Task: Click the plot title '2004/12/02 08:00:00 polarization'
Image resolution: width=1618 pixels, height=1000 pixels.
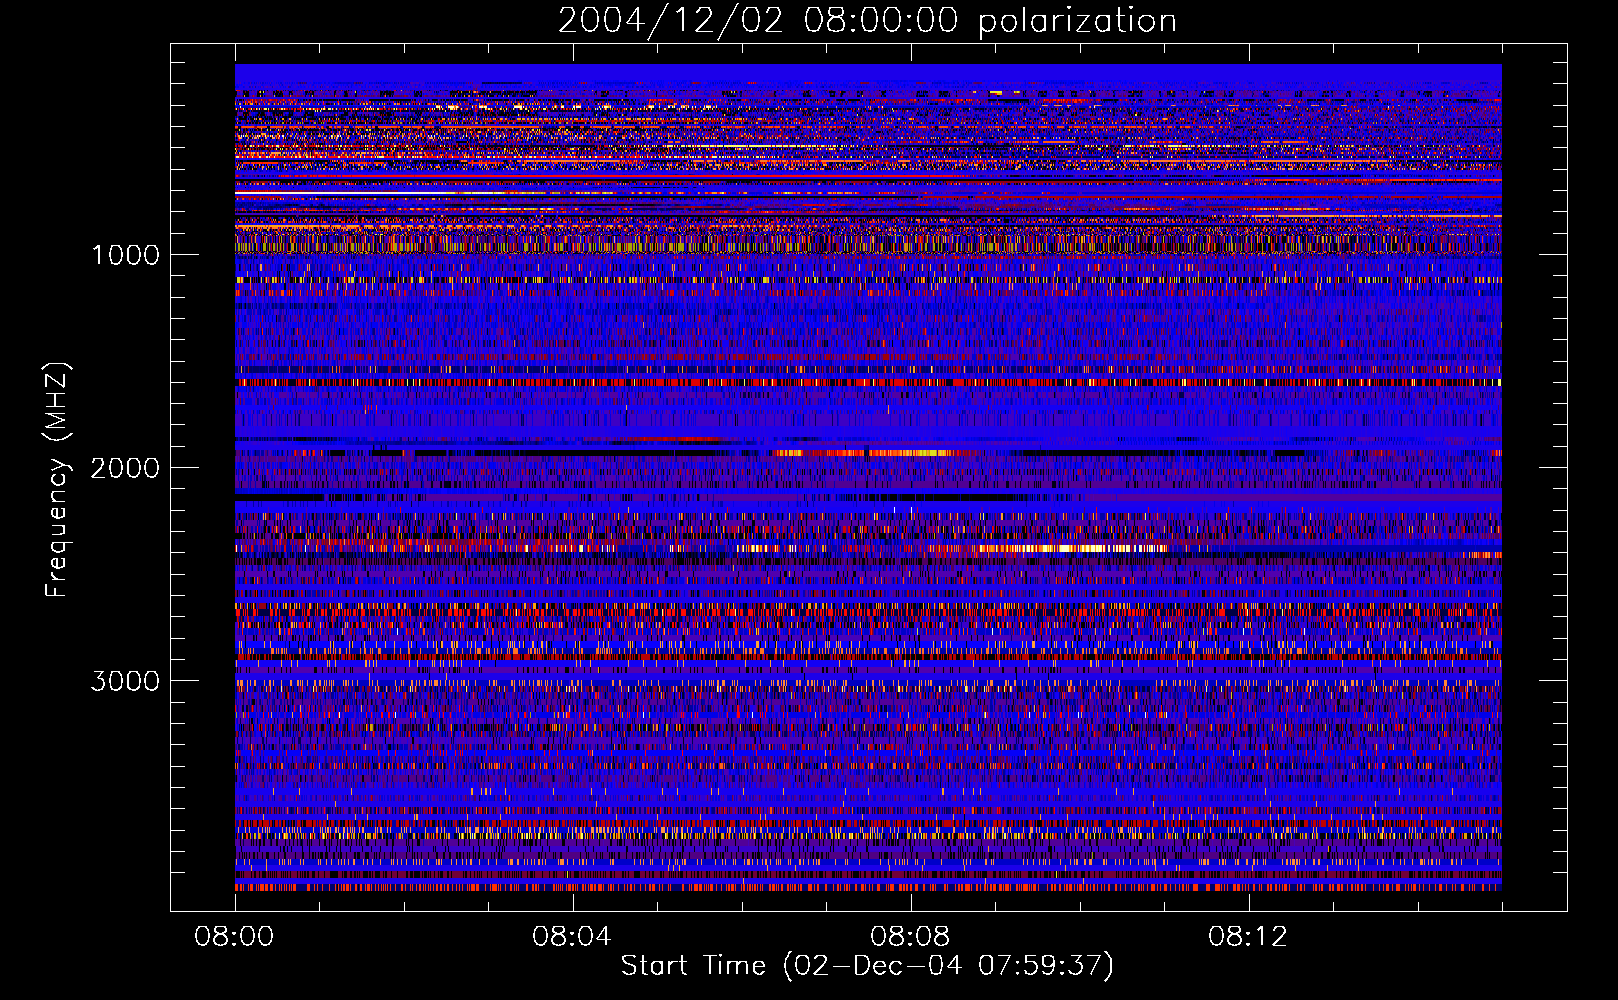Action: pyautogui.click(x=867, y=21)
